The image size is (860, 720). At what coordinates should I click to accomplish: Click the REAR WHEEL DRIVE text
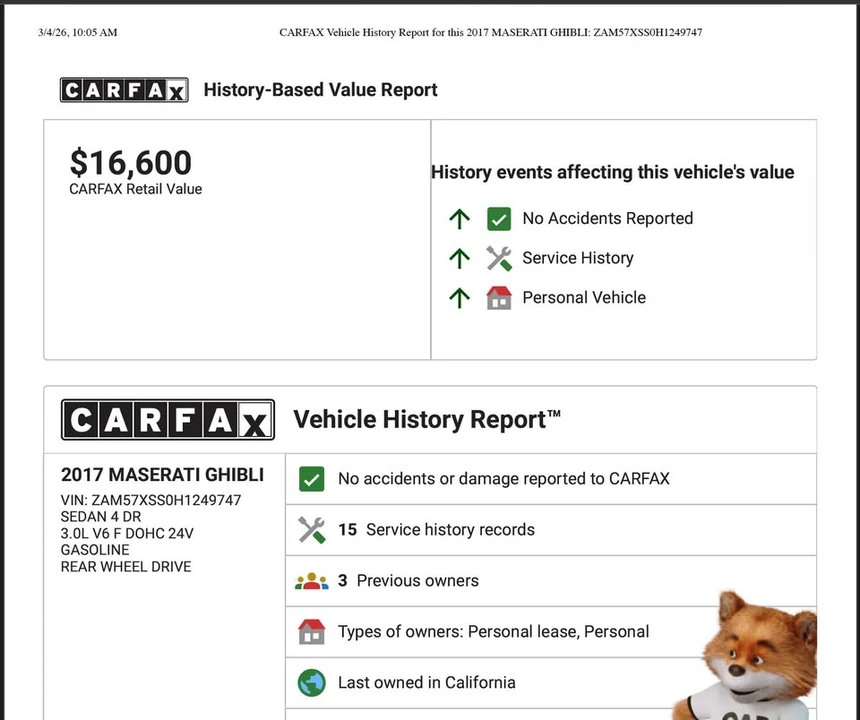point(126,566)
